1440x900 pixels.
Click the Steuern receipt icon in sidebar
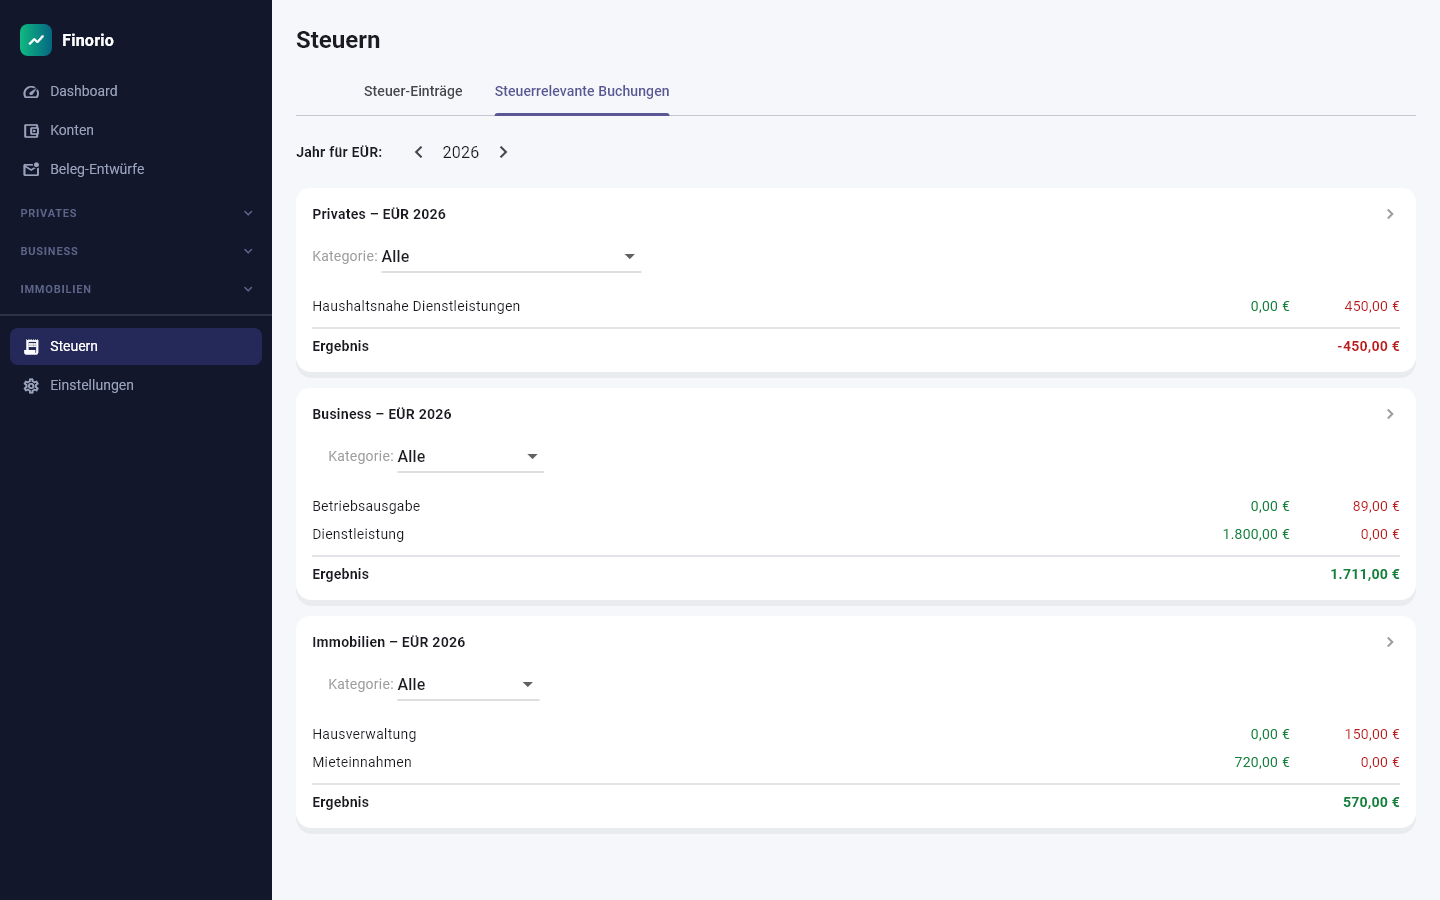click(x=31, y=347)
